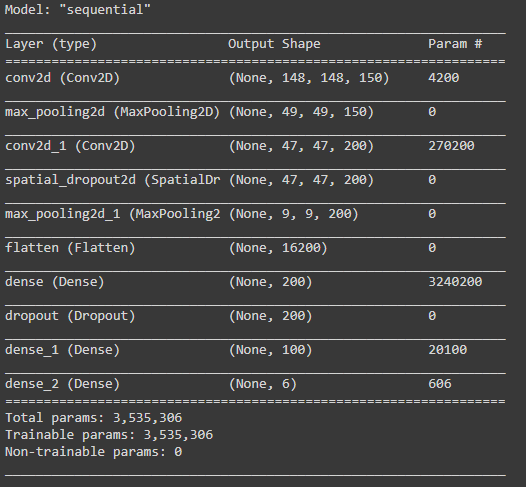Click output shape (None, 148, 148, 150)
Screen dimensions: 526x487
[309, 78]
